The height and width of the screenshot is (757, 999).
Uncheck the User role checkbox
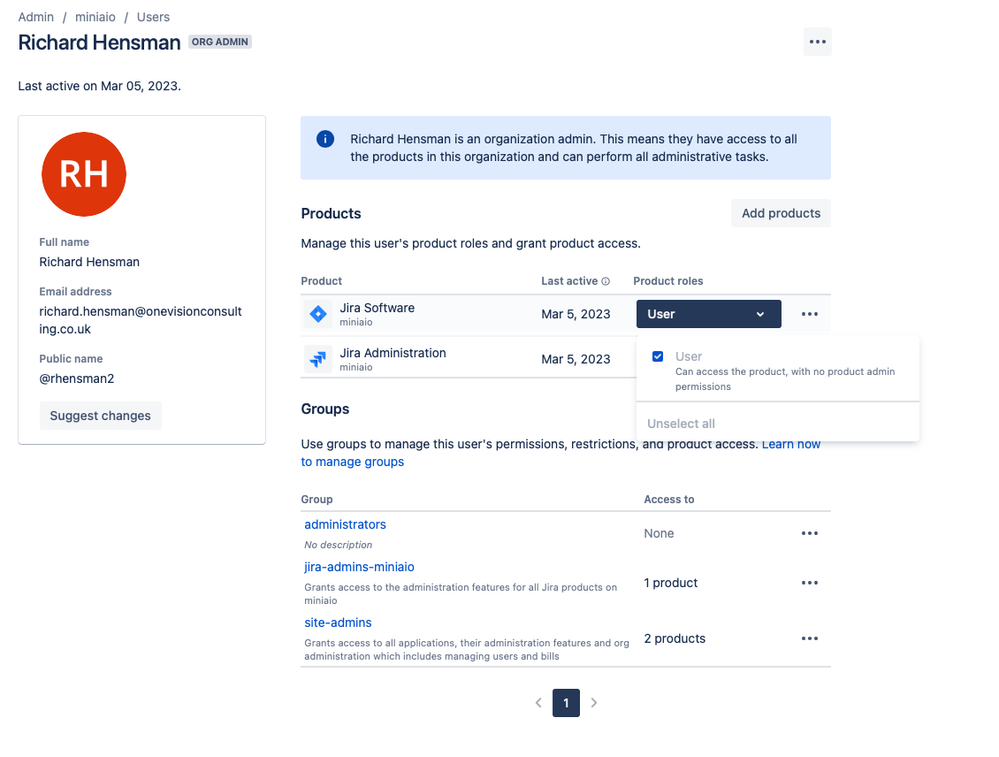(x=658, y=356)
